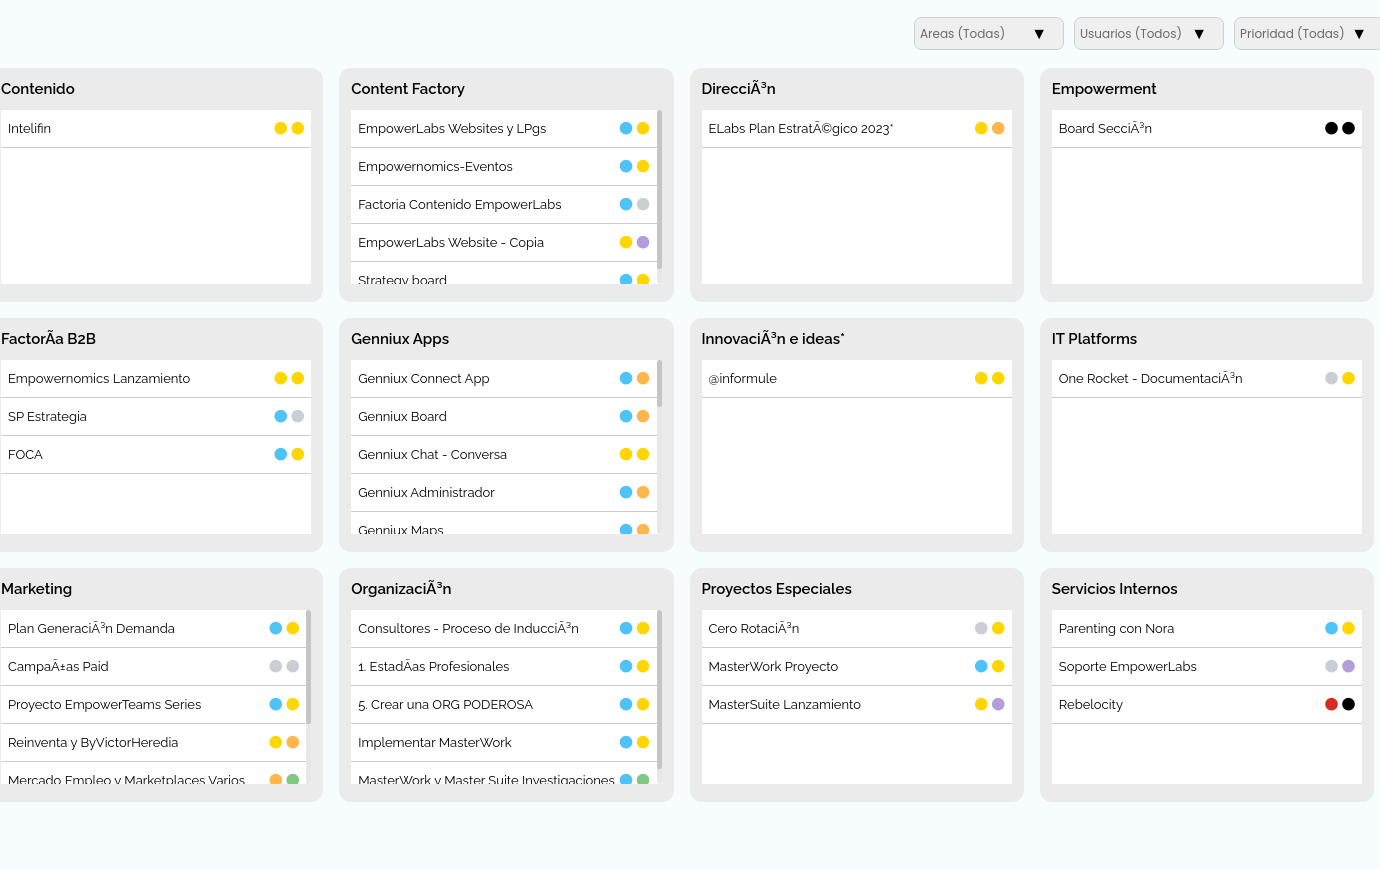
Task: Click the purple dot on MasterSuite Lanzamiento
Action: tap(998, 704)
